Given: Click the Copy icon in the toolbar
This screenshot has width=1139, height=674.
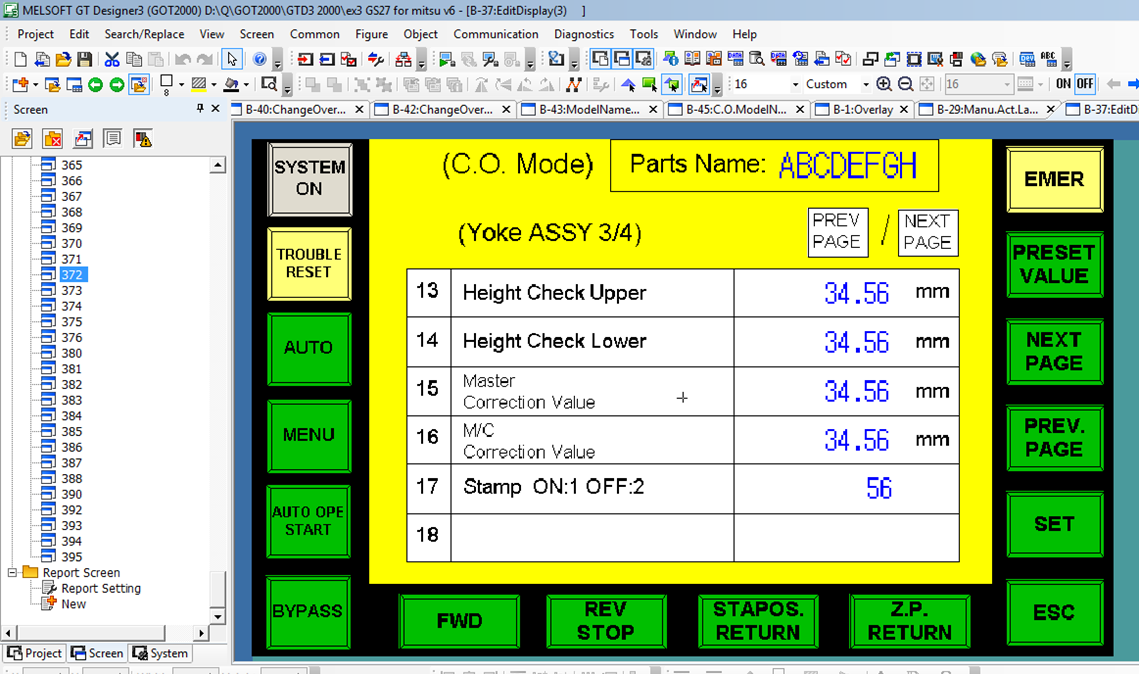Looking at the screenshot, I should point(134,60).
